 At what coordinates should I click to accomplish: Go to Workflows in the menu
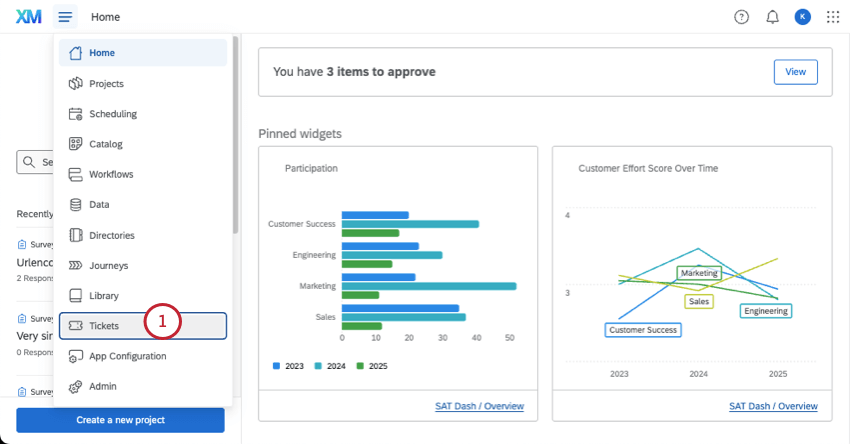coord(111,175)
